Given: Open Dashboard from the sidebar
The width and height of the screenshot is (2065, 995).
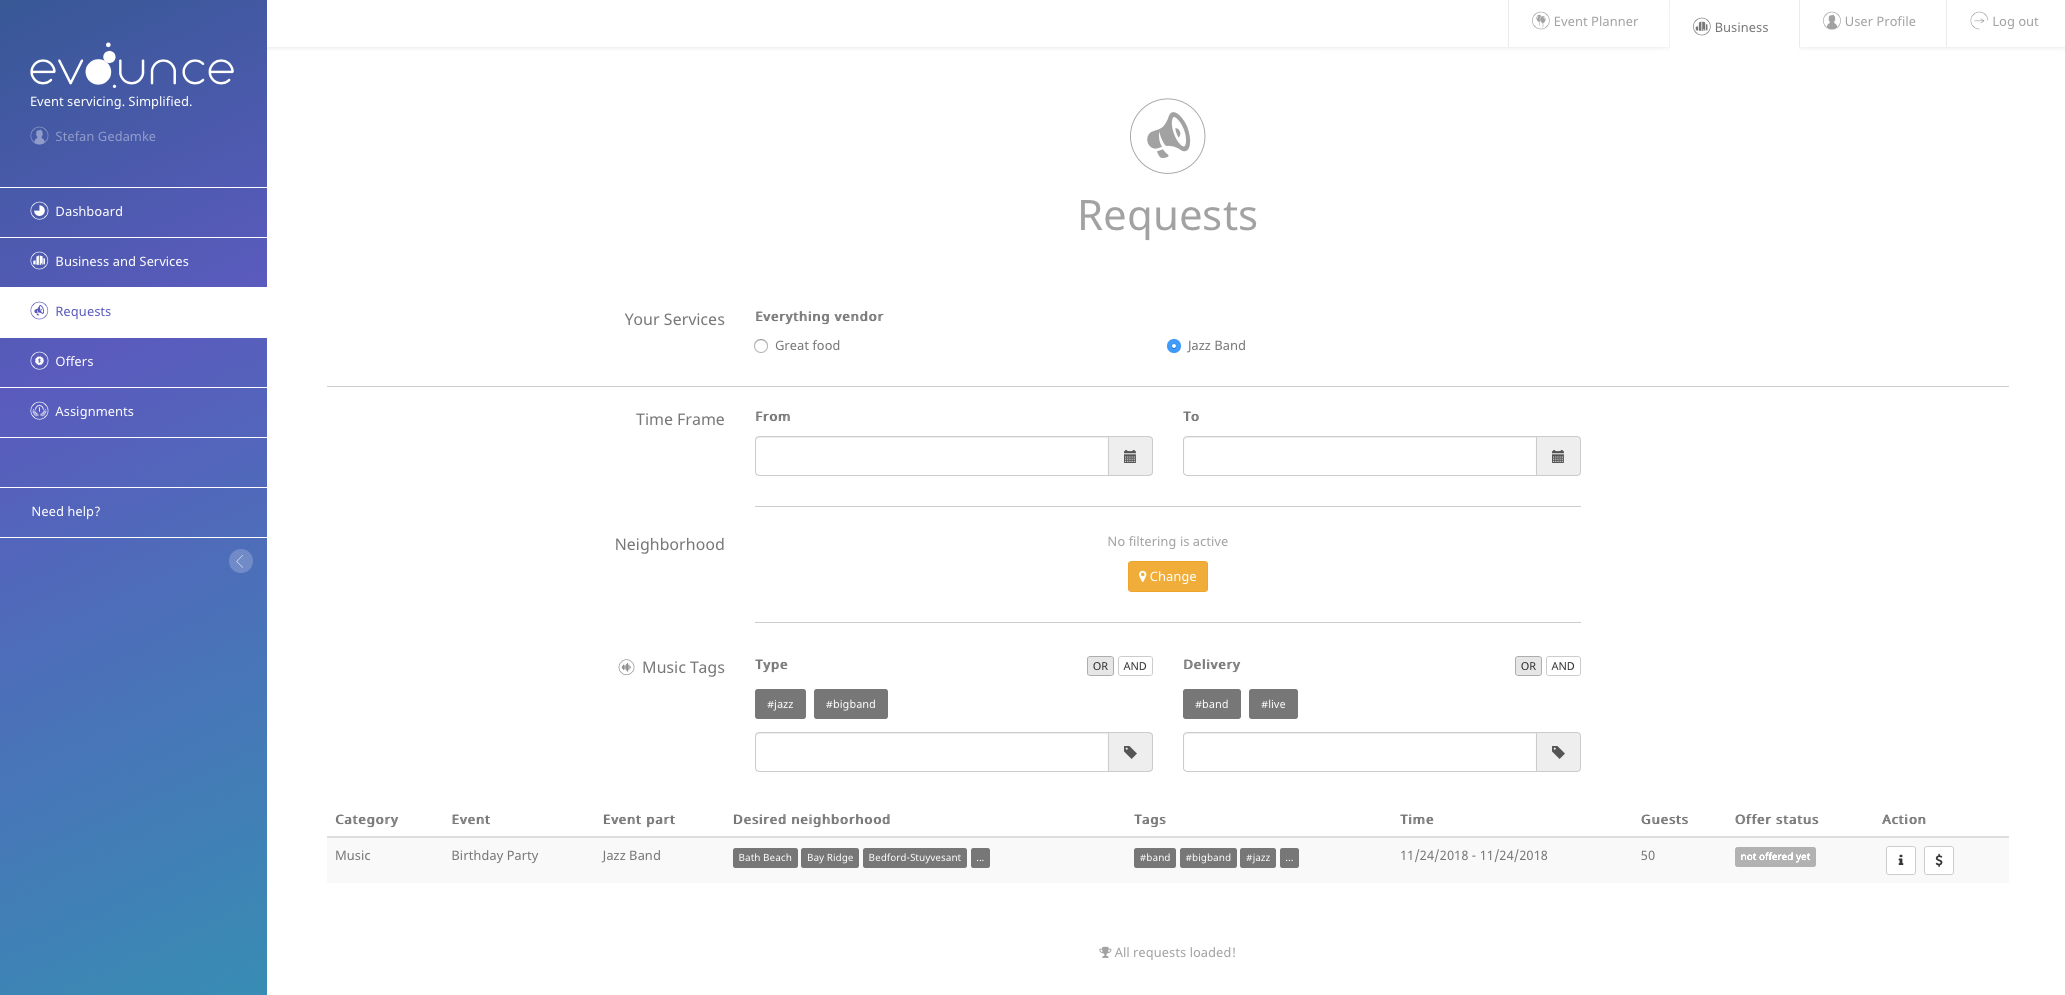Looking at the screenshot, I should click(133, 212).
